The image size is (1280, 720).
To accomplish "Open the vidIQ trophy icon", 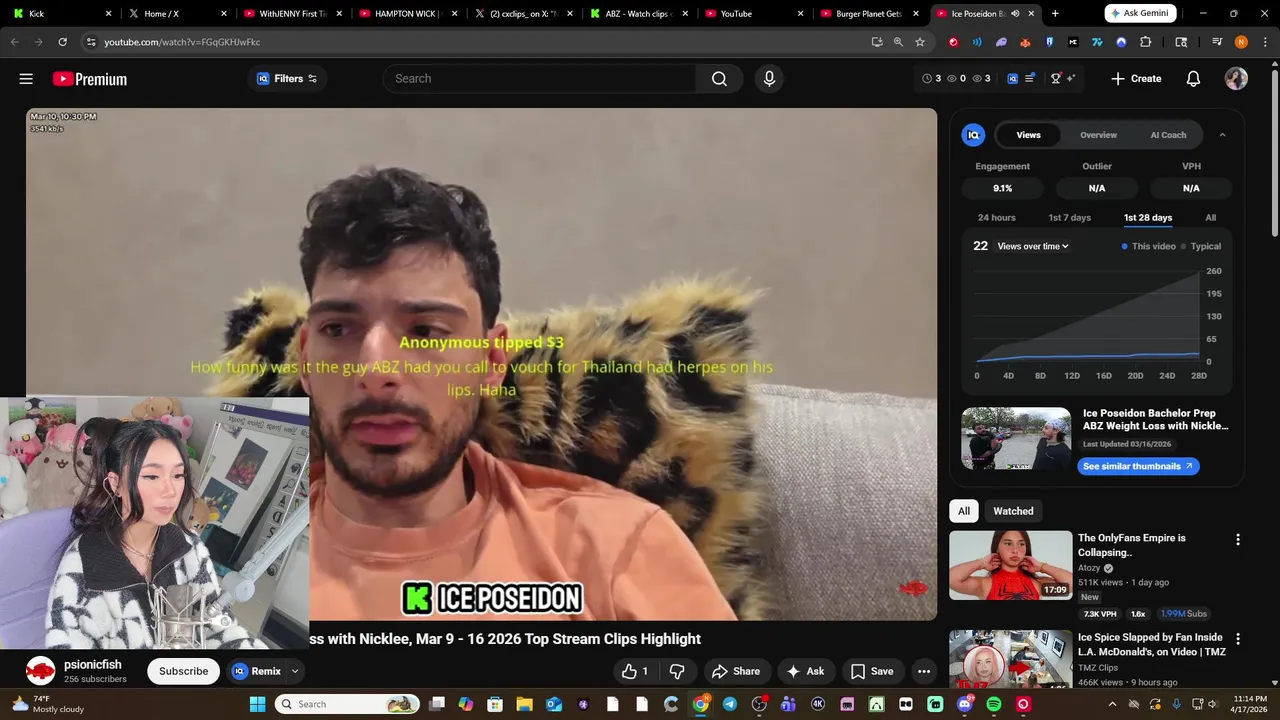I will (1055, 78).
